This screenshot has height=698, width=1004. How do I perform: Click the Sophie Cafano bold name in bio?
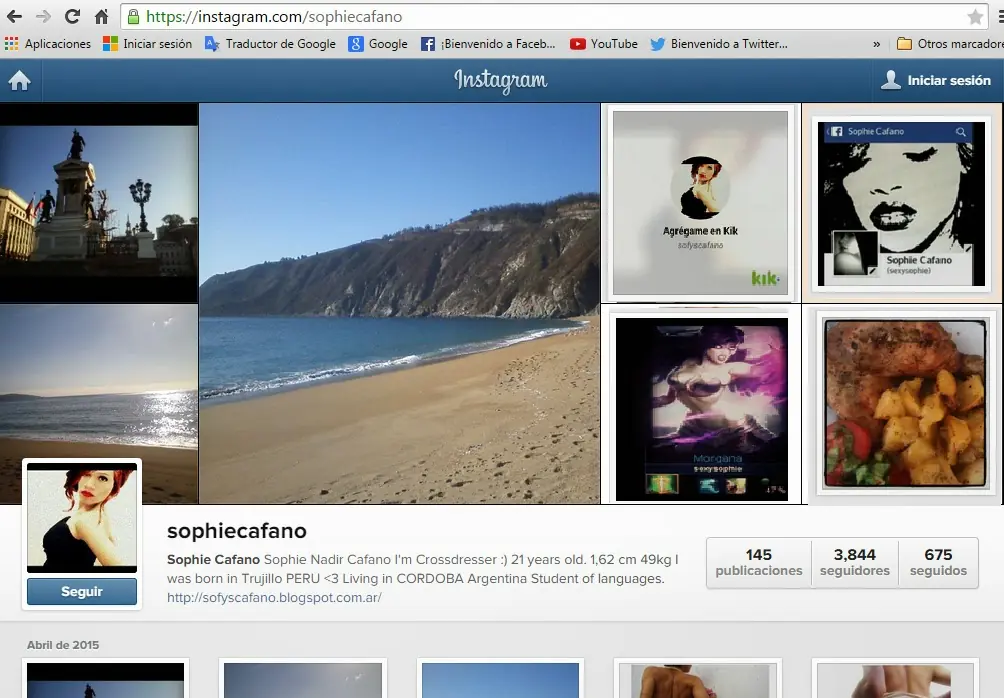(213, 559)
